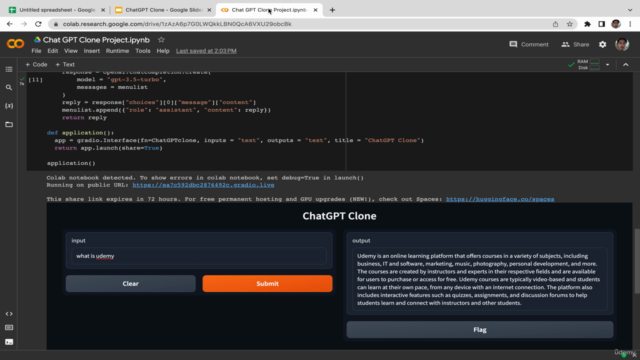Go forward in browser history

[24, 24]
